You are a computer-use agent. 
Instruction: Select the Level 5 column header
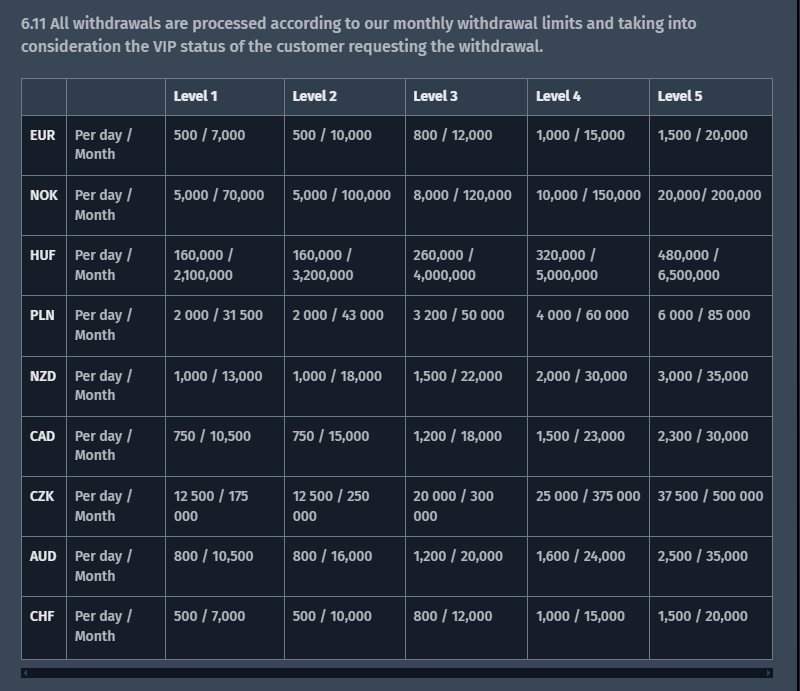click(x=680, y=96)
